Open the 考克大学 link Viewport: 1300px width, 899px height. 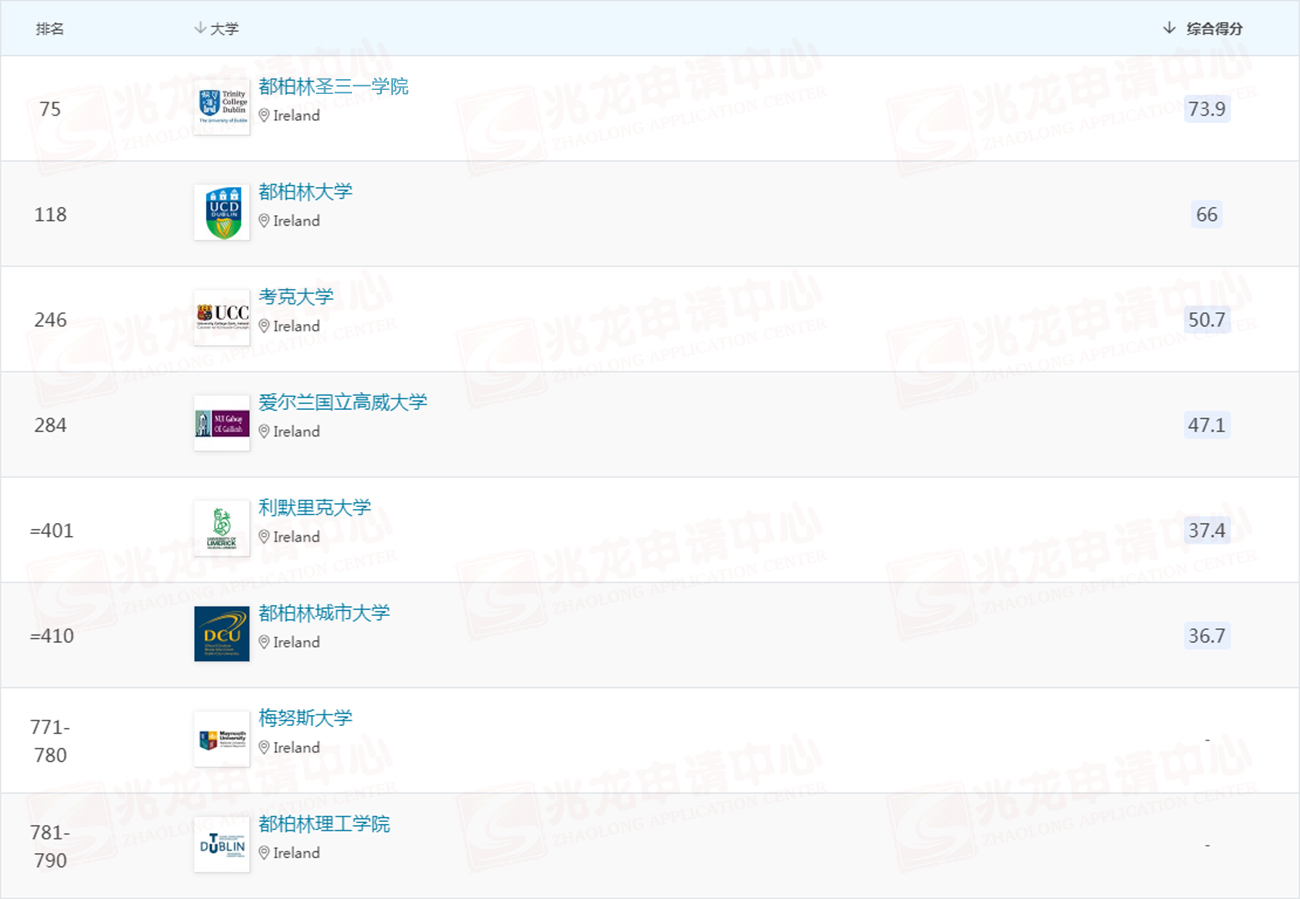(x=296, y=297)
